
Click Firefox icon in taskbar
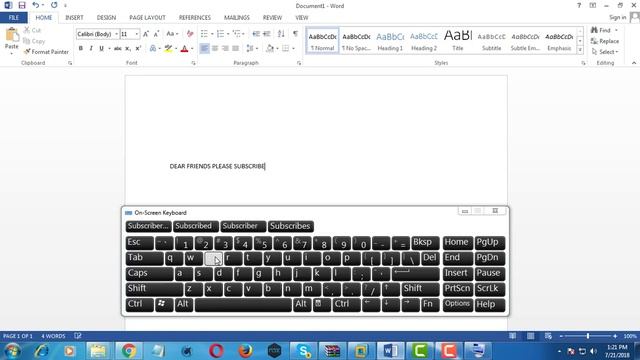coord(245,351)
